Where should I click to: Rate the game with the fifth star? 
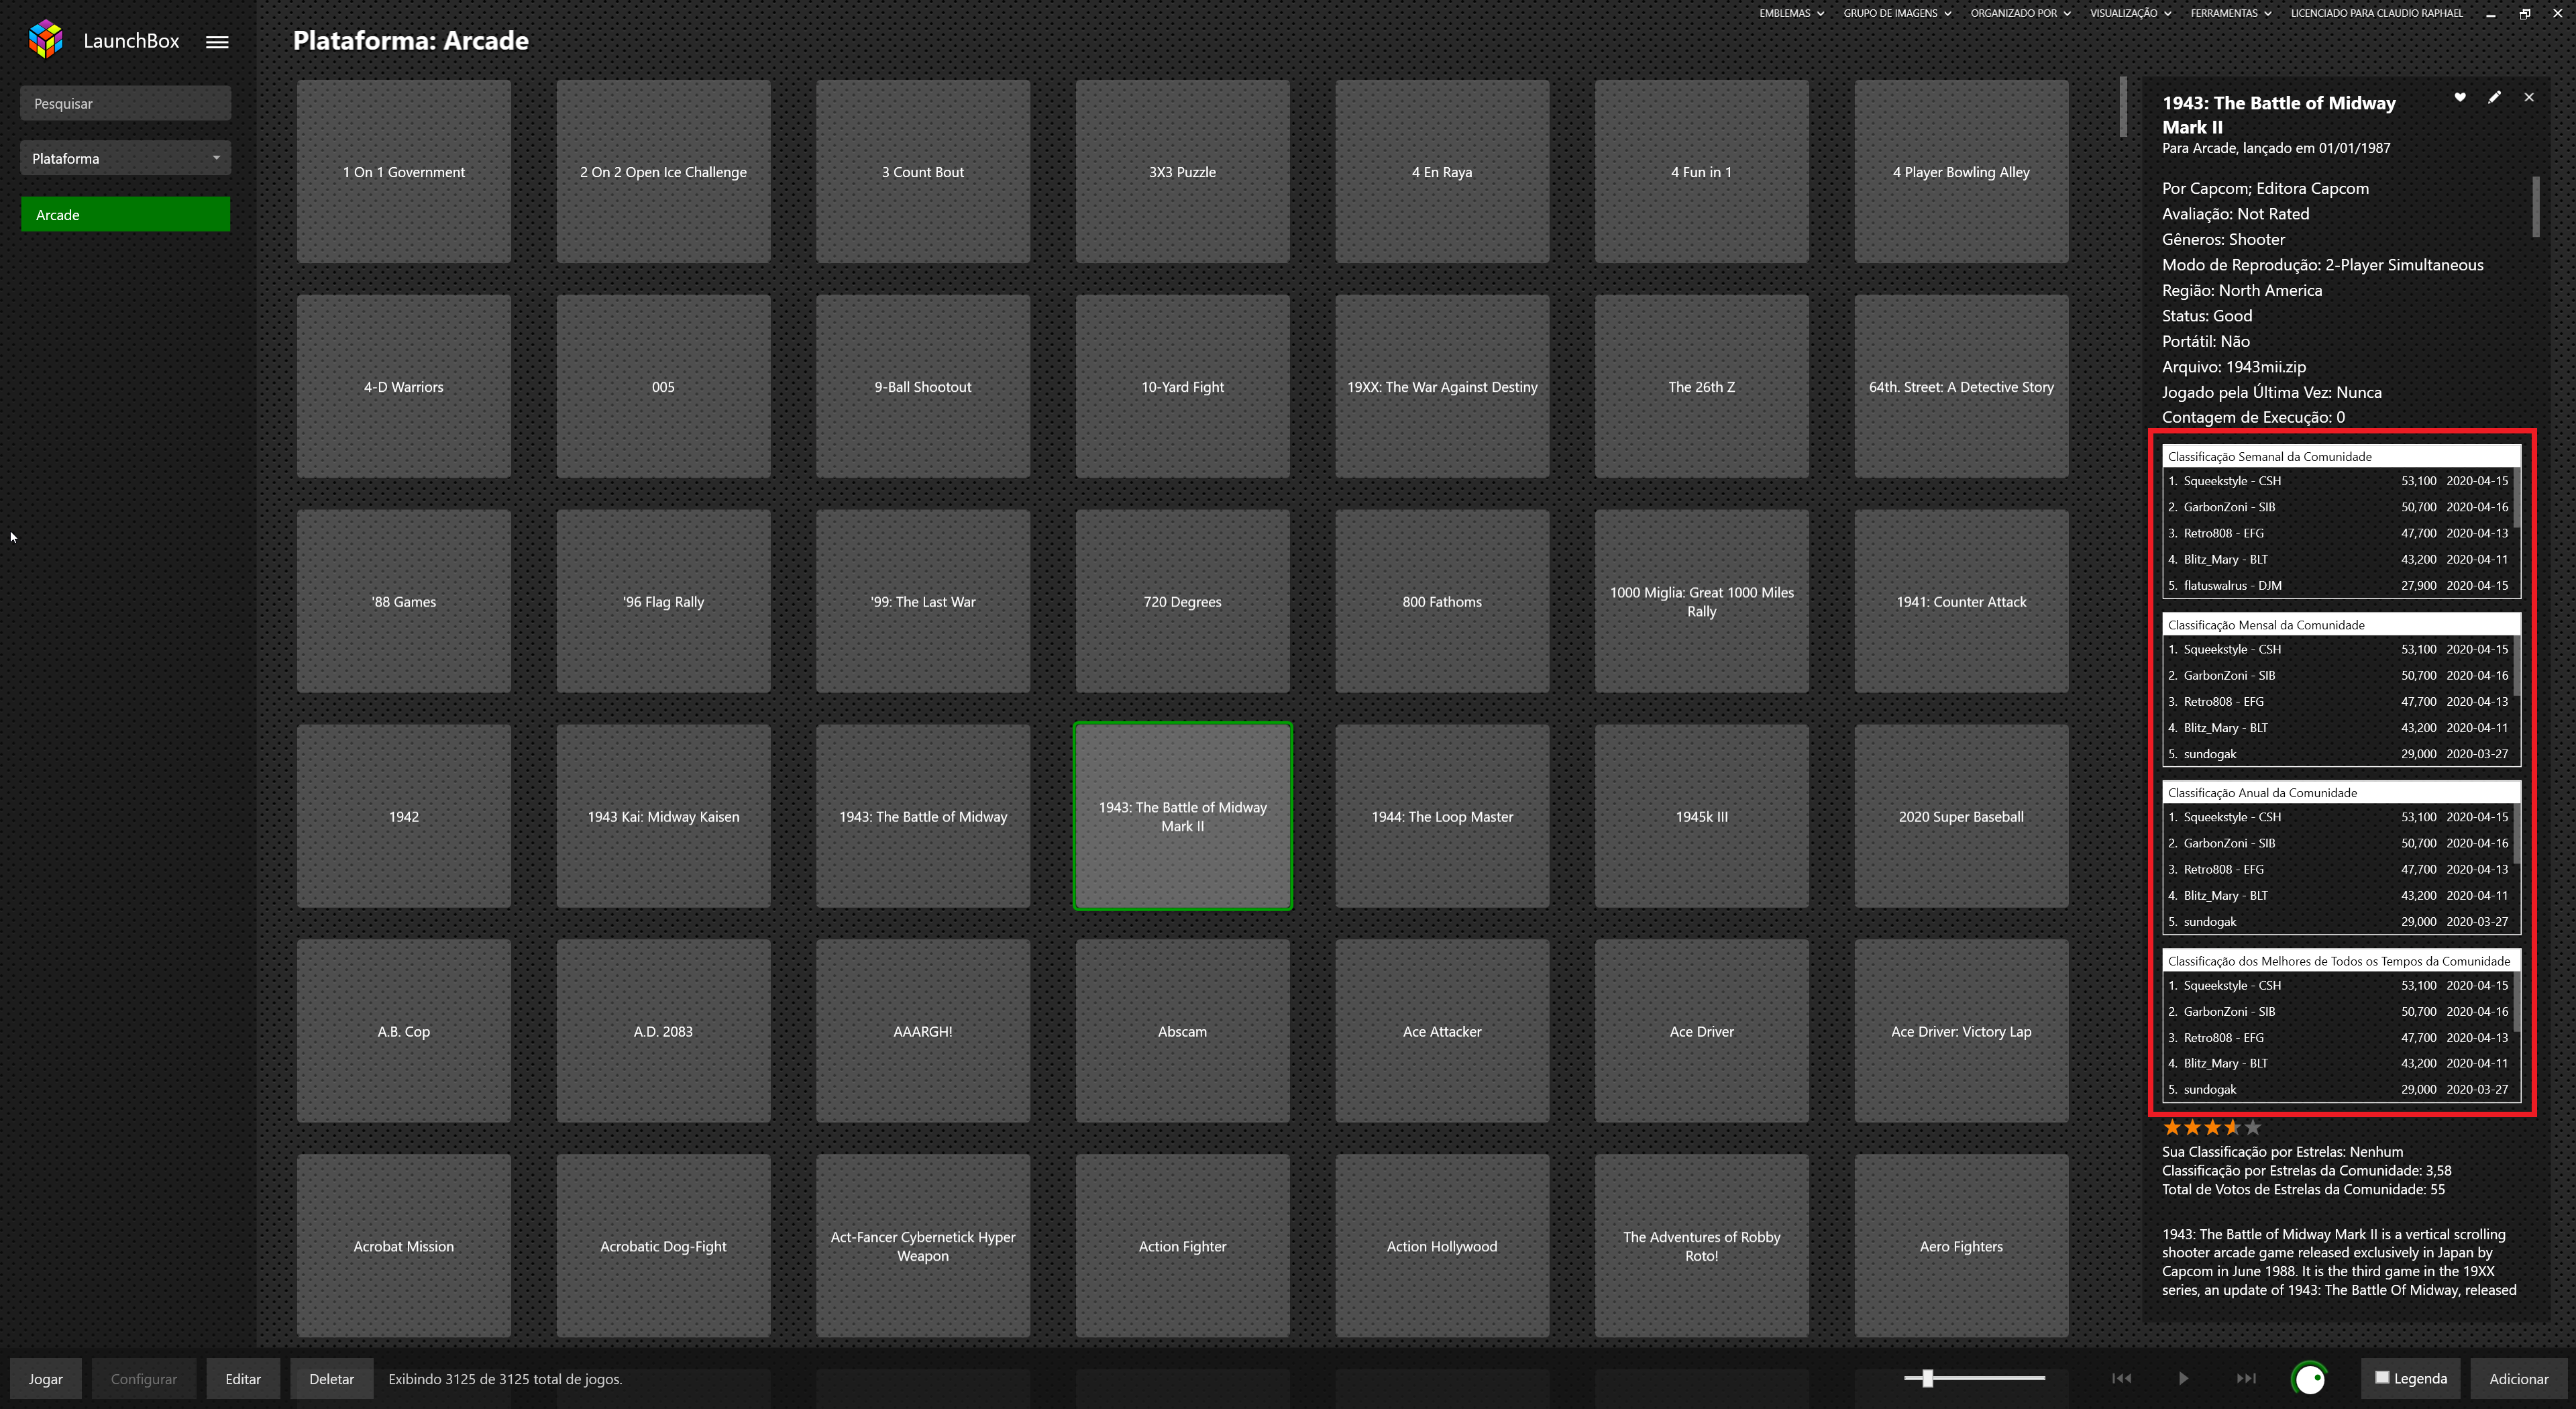tap(2253, 1127)
